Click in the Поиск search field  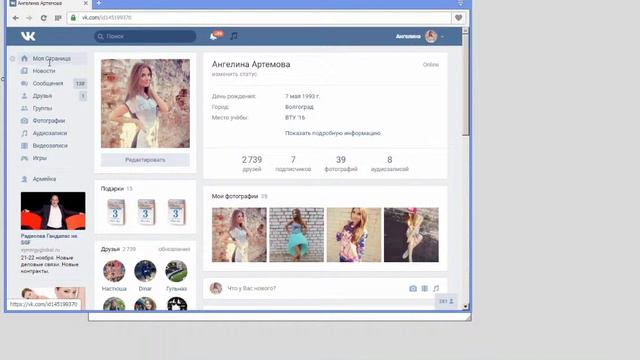coord(145,36)
